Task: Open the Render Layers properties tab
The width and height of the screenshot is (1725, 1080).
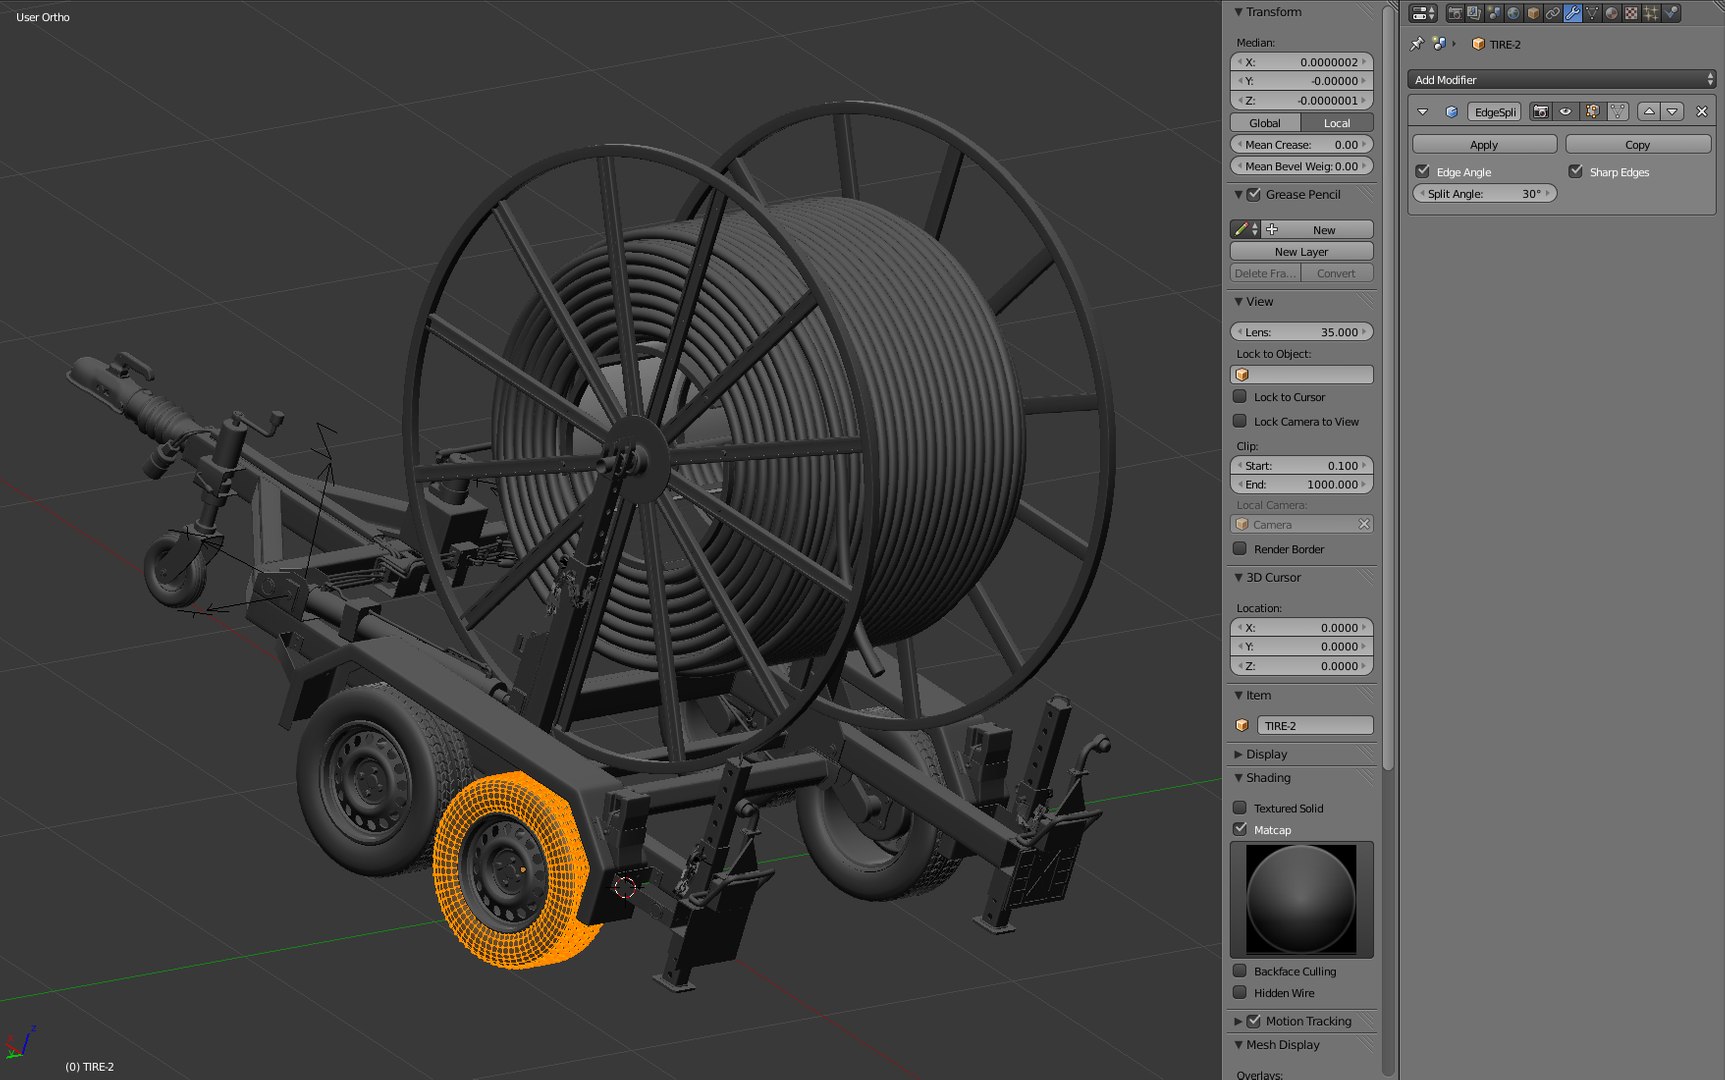Action: (1474, 13)
